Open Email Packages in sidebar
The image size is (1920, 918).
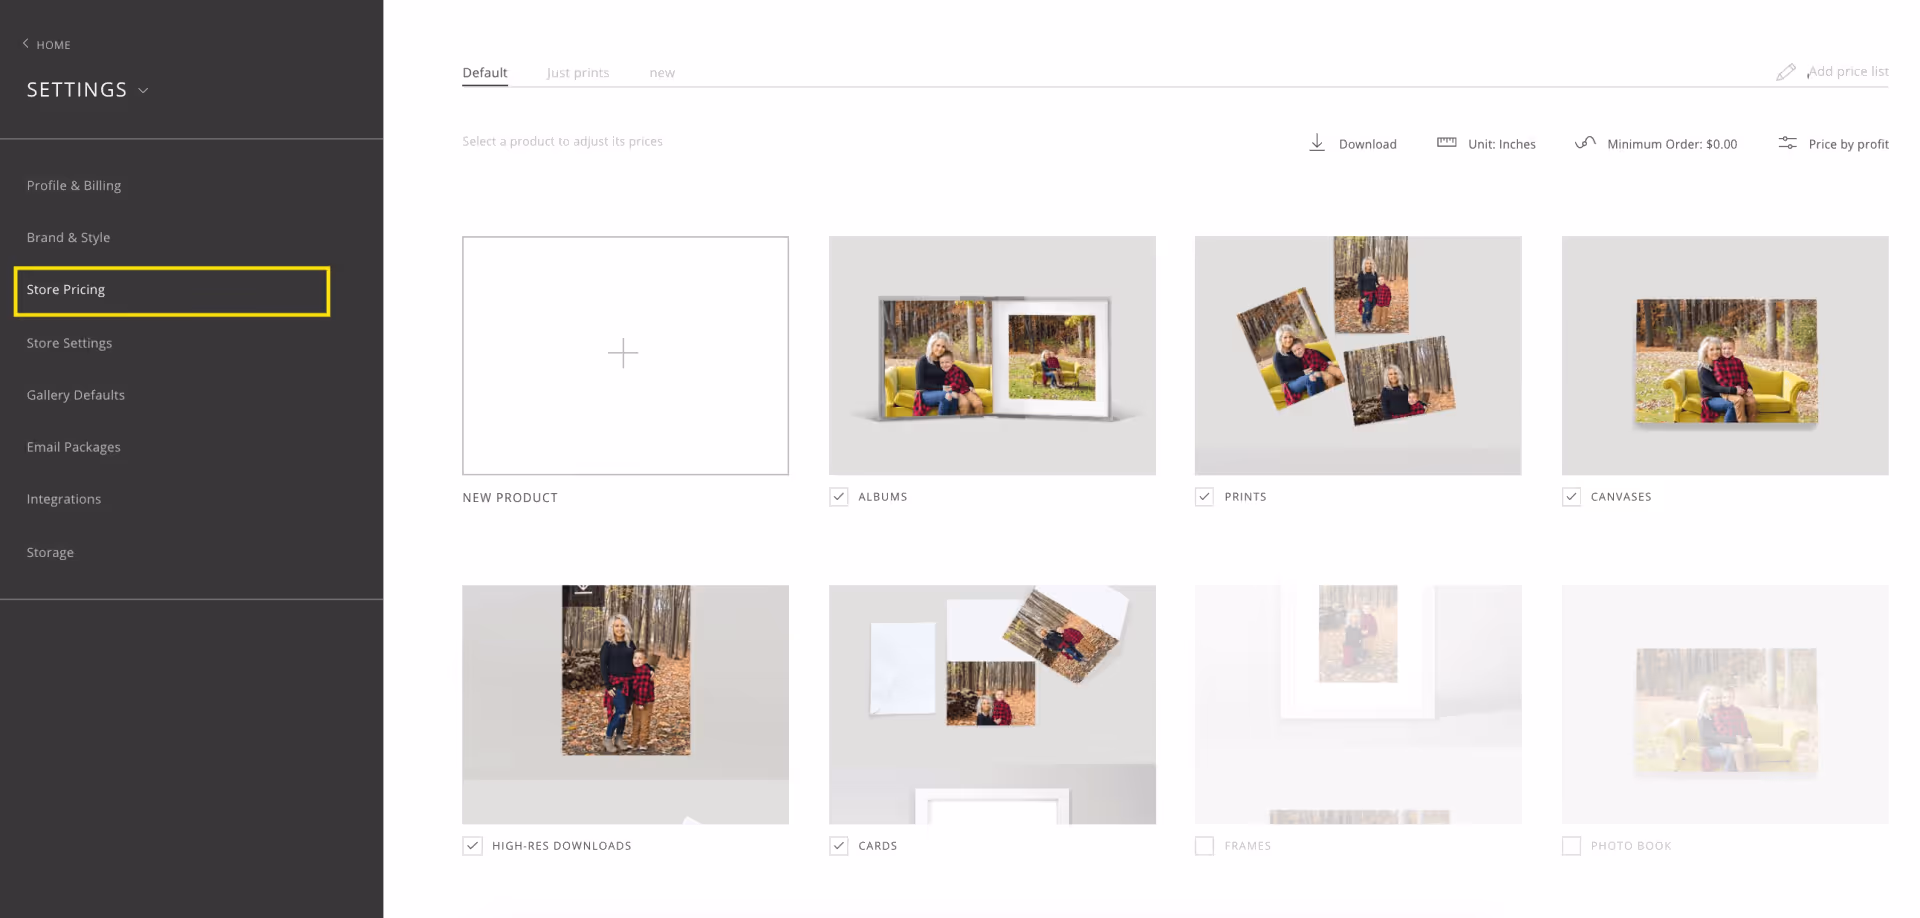click(74, 447)
